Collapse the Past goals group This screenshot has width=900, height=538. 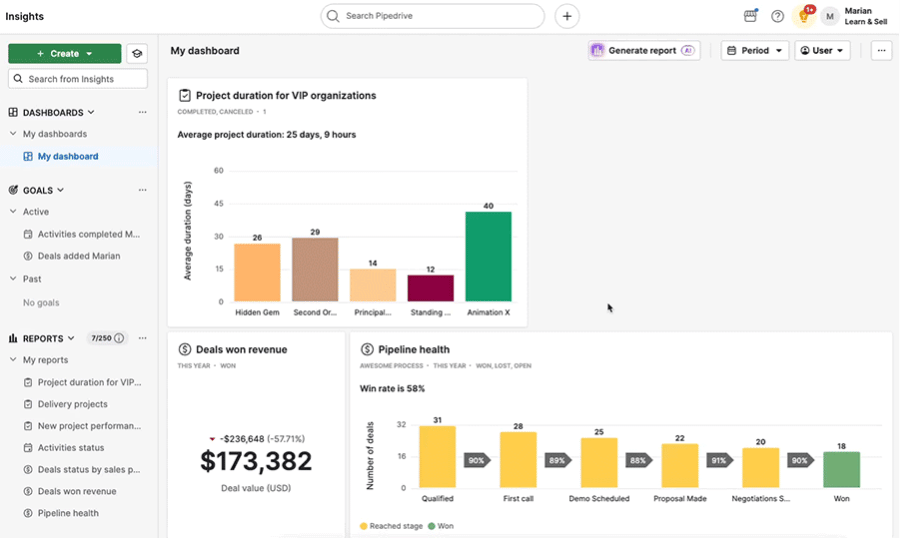click(13, 278)
